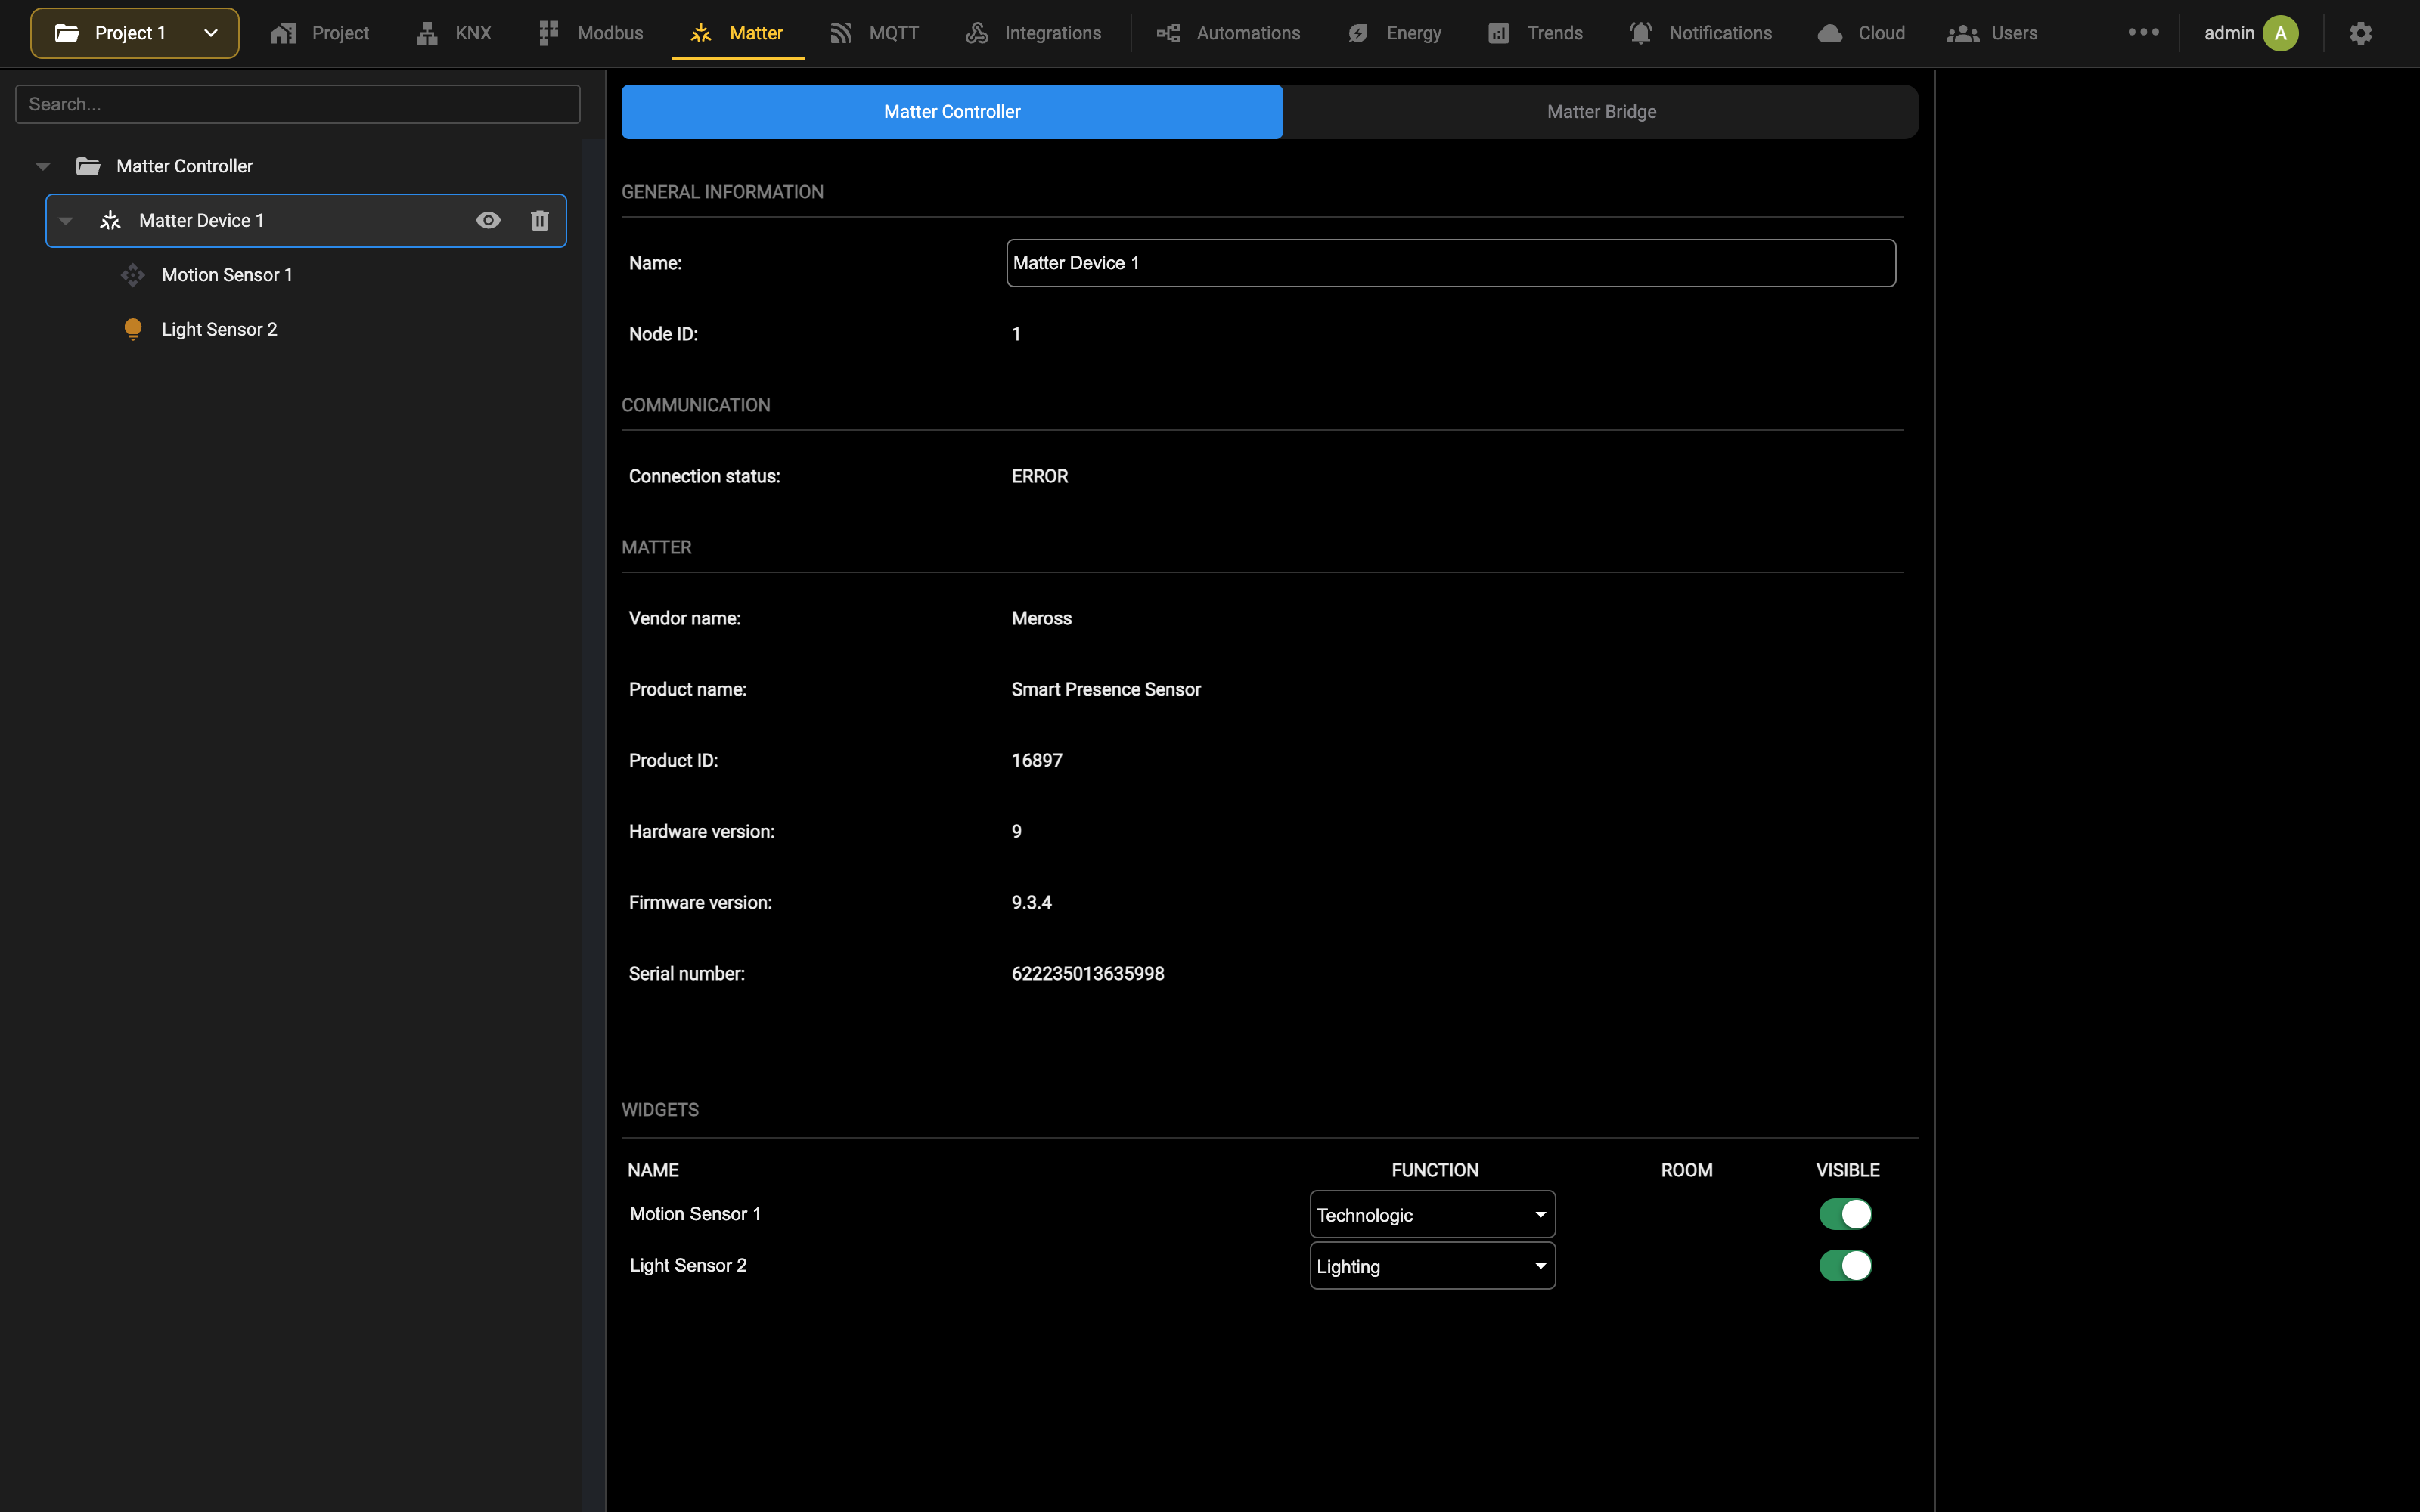
Task: Open the more options ellipsis menu
Action: tap(2143, 32)
